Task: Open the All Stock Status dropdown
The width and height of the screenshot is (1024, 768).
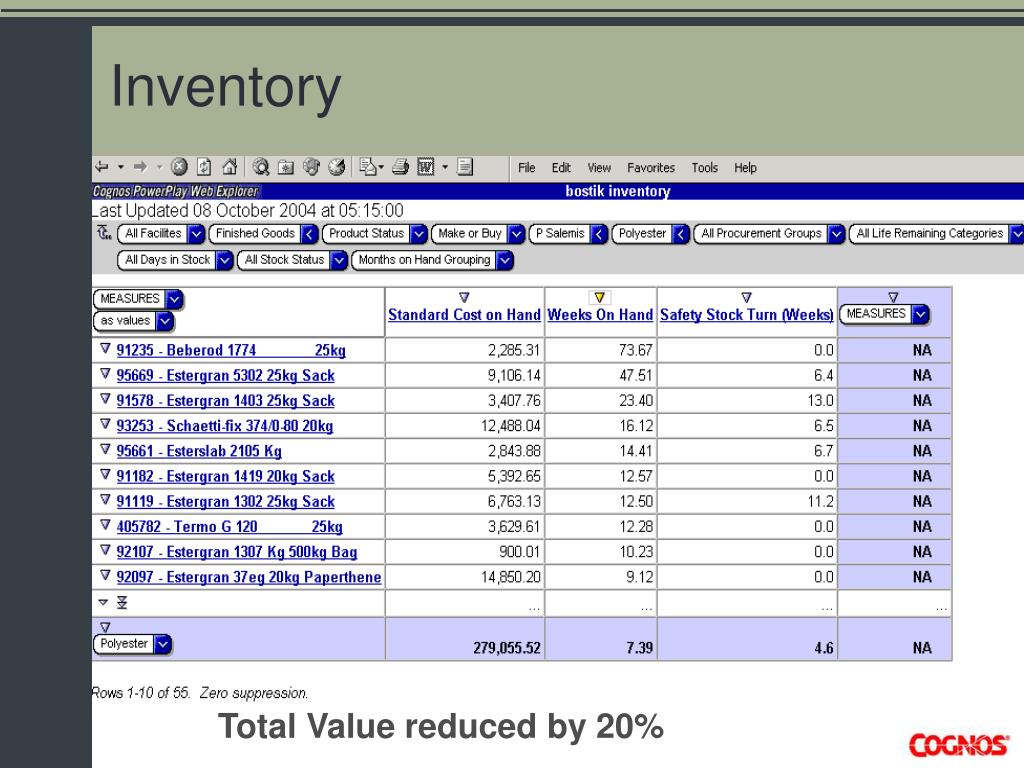Action: coord(338,260)
